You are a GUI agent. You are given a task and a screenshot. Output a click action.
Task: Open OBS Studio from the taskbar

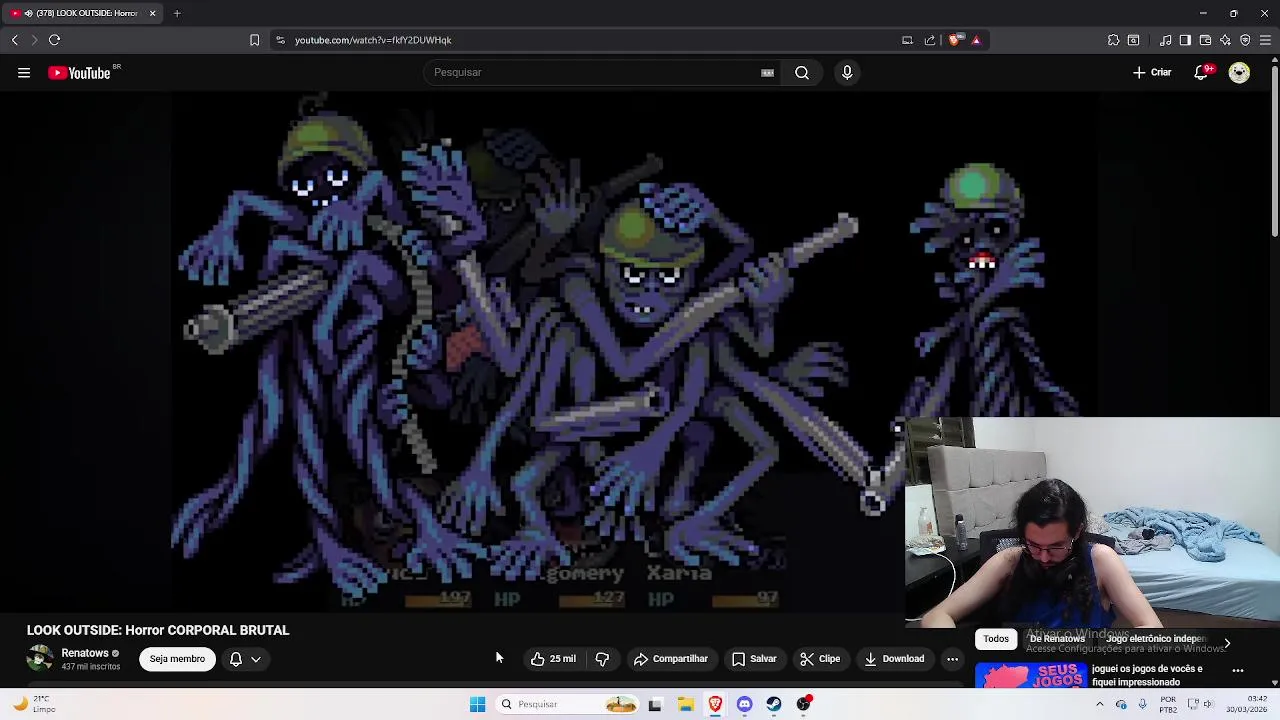(804, 704)
